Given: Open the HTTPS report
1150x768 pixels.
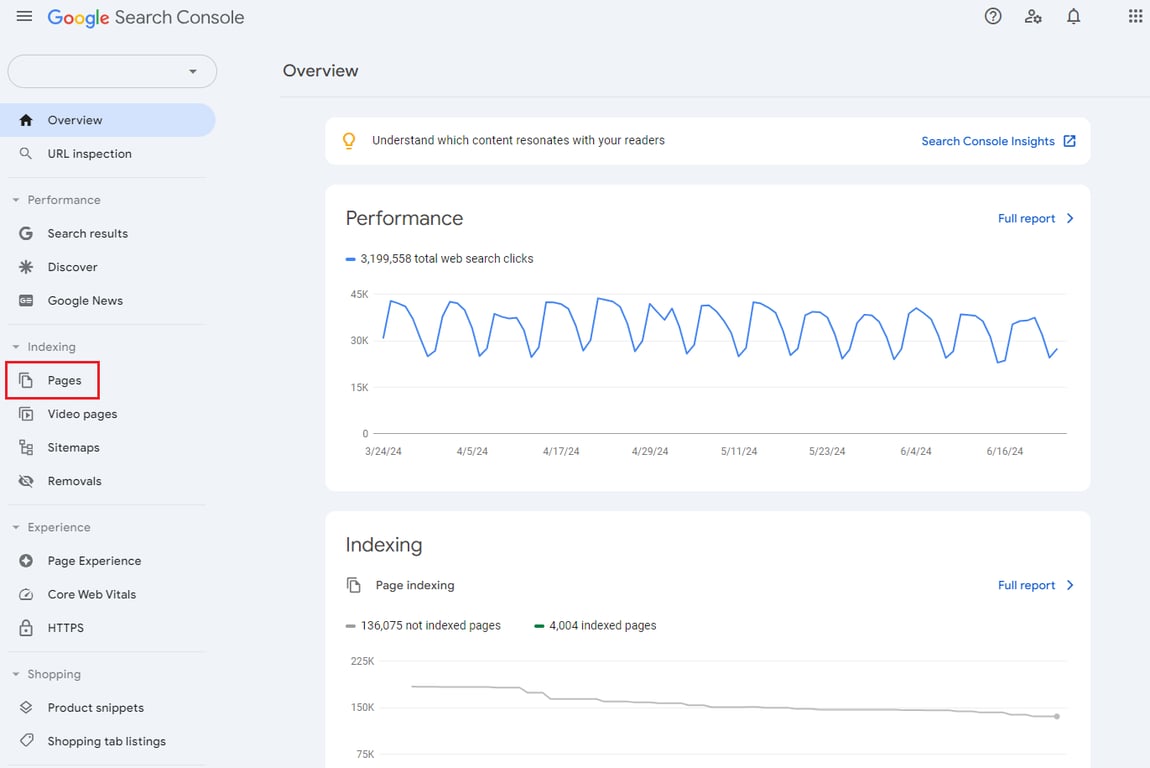Looking at the screenshot, I should tap(66, 627).
